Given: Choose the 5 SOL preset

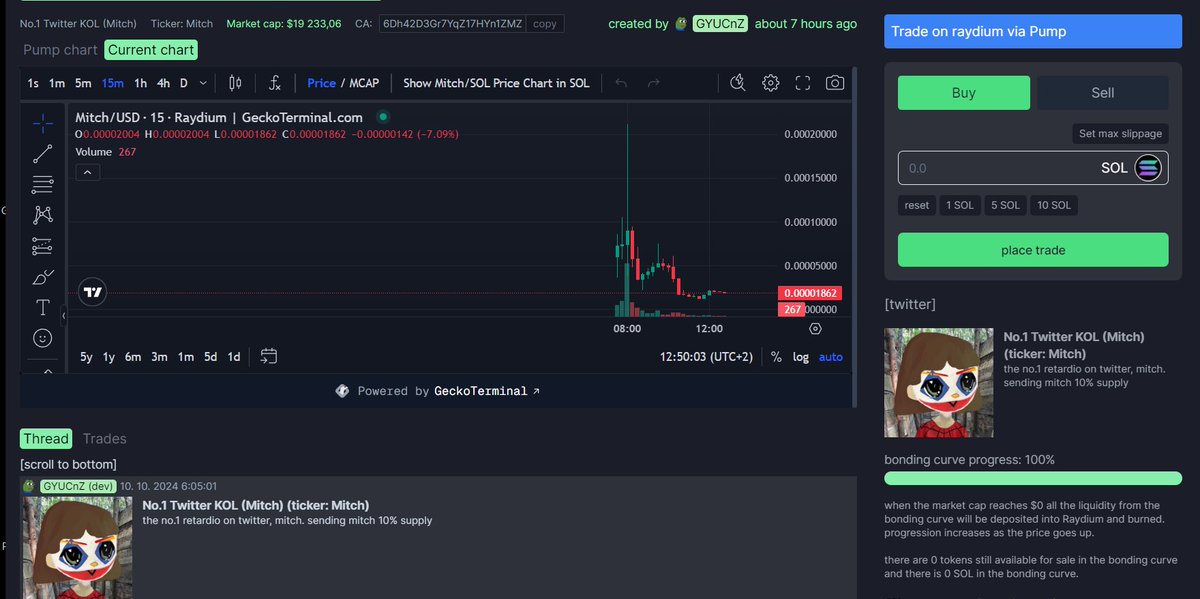Looking at the screenshot, I should coord(1005,205).
